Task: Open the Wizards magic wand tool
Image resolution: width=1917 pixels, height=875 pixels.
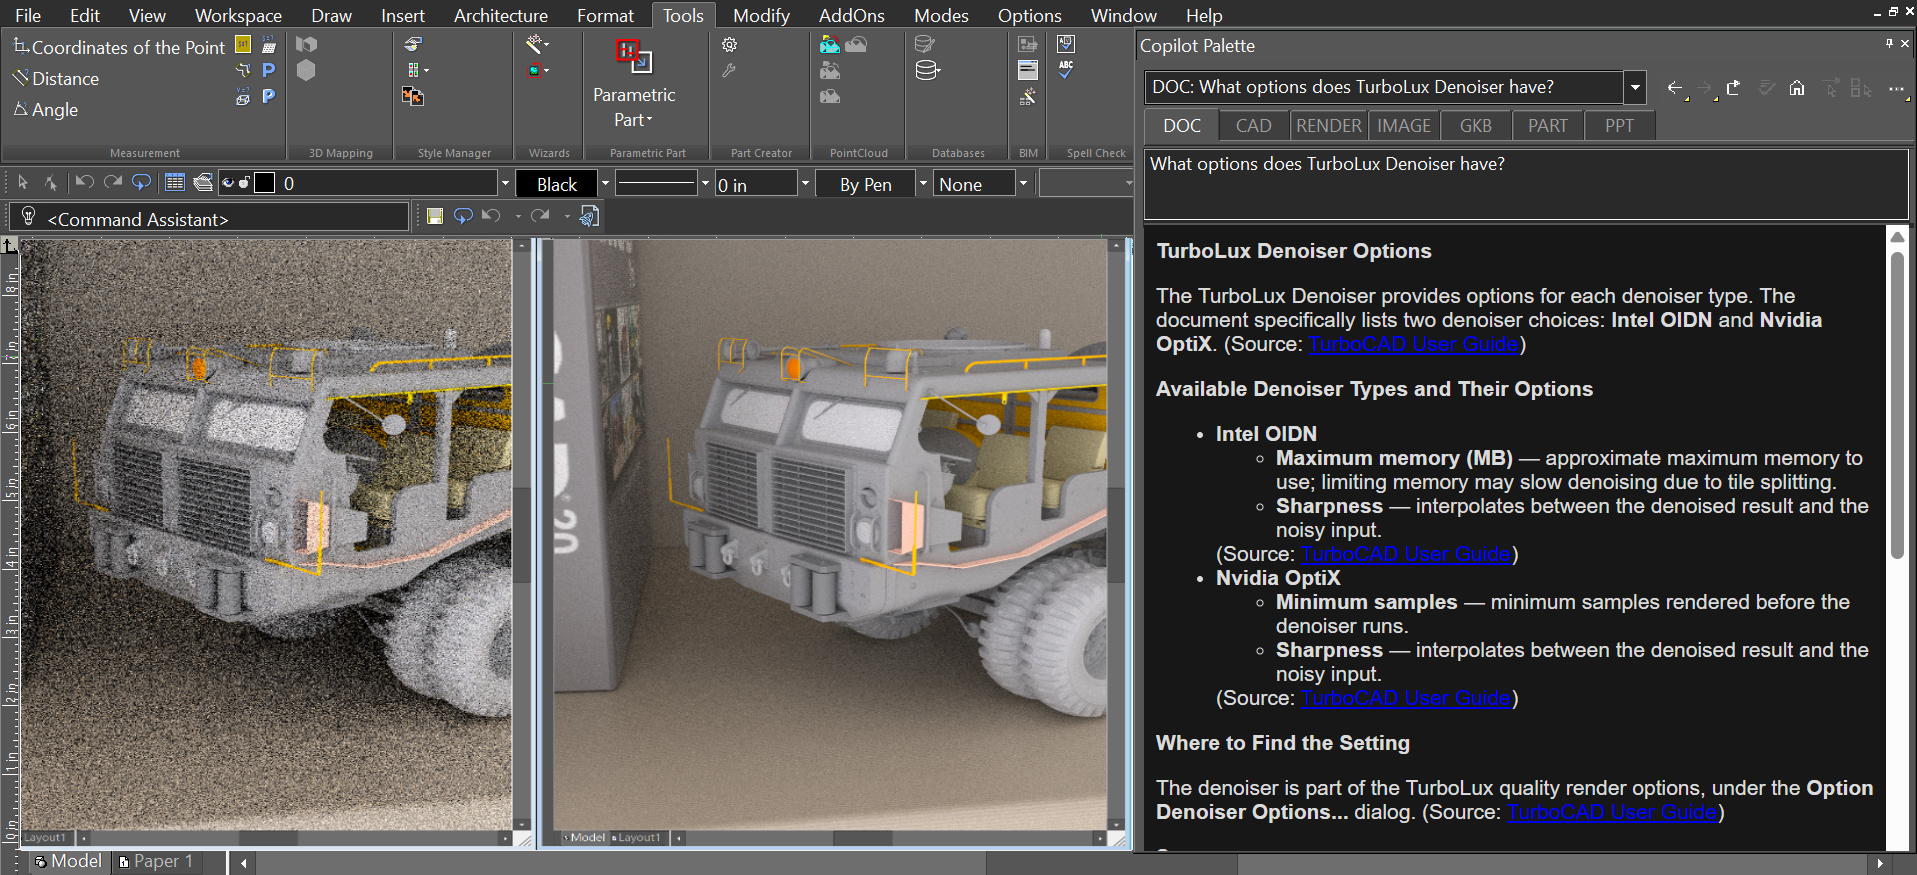Action: click(537, 44)
